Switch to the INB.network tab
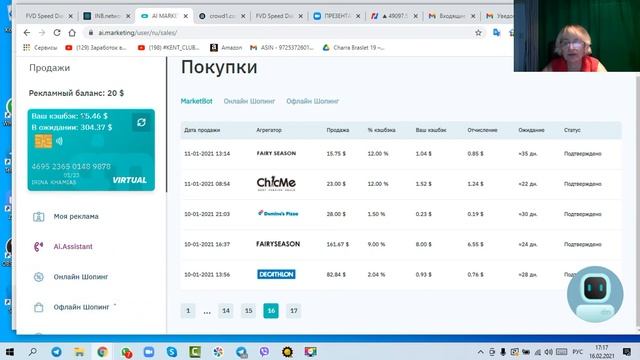640x360 pixels. point(107,16)
